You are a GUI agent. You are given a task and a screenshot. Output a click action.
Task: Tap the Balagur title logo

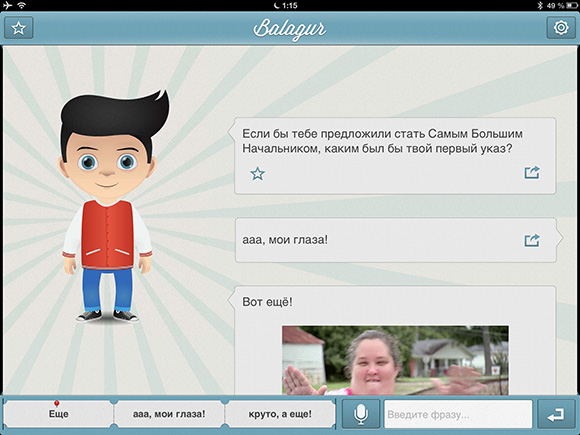(x=290, y=29)
